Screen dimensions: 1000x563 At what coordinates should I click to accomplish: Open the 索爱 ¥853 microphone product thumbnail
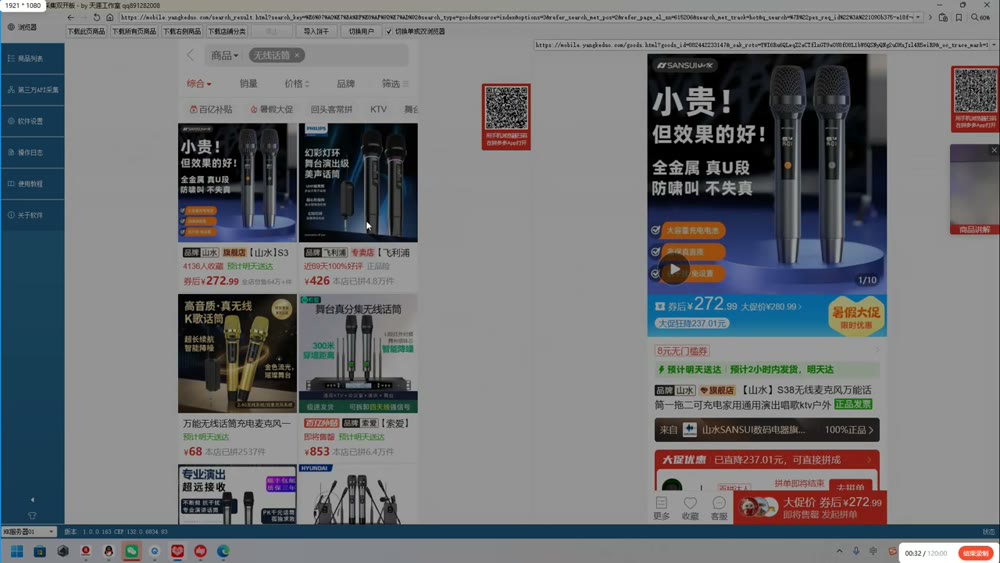[x=358, y=353]
